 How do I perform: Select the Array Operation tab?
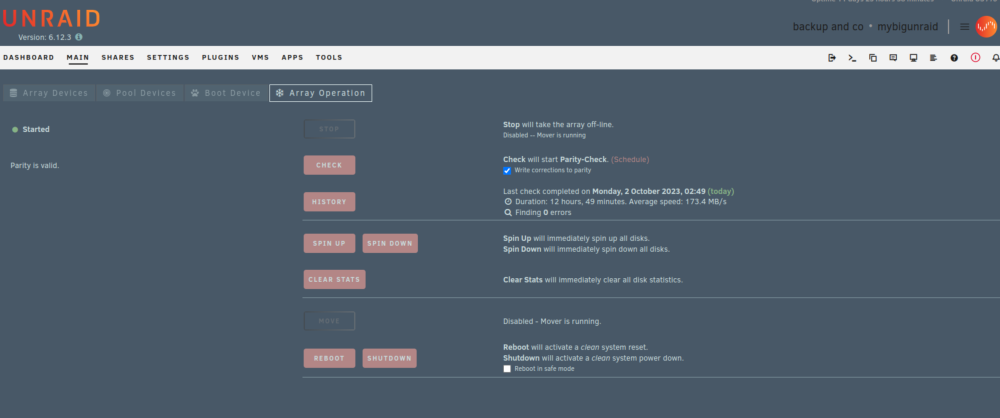(x=321, y=93)
